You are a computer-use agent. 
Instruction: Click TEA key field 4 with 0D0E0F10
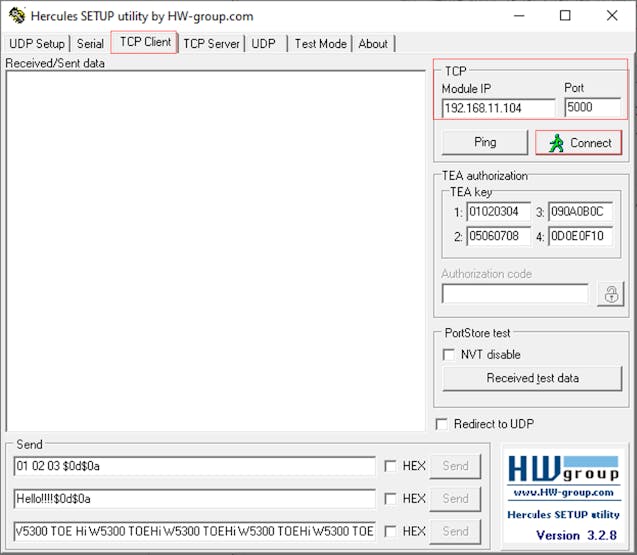click(581, 236)
